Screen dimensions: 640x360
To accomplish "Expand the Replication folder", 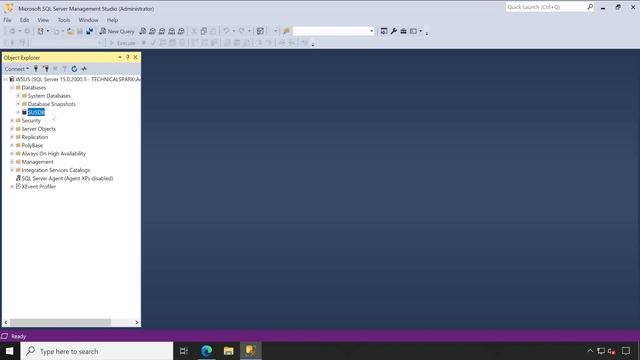I will (12, 137).
